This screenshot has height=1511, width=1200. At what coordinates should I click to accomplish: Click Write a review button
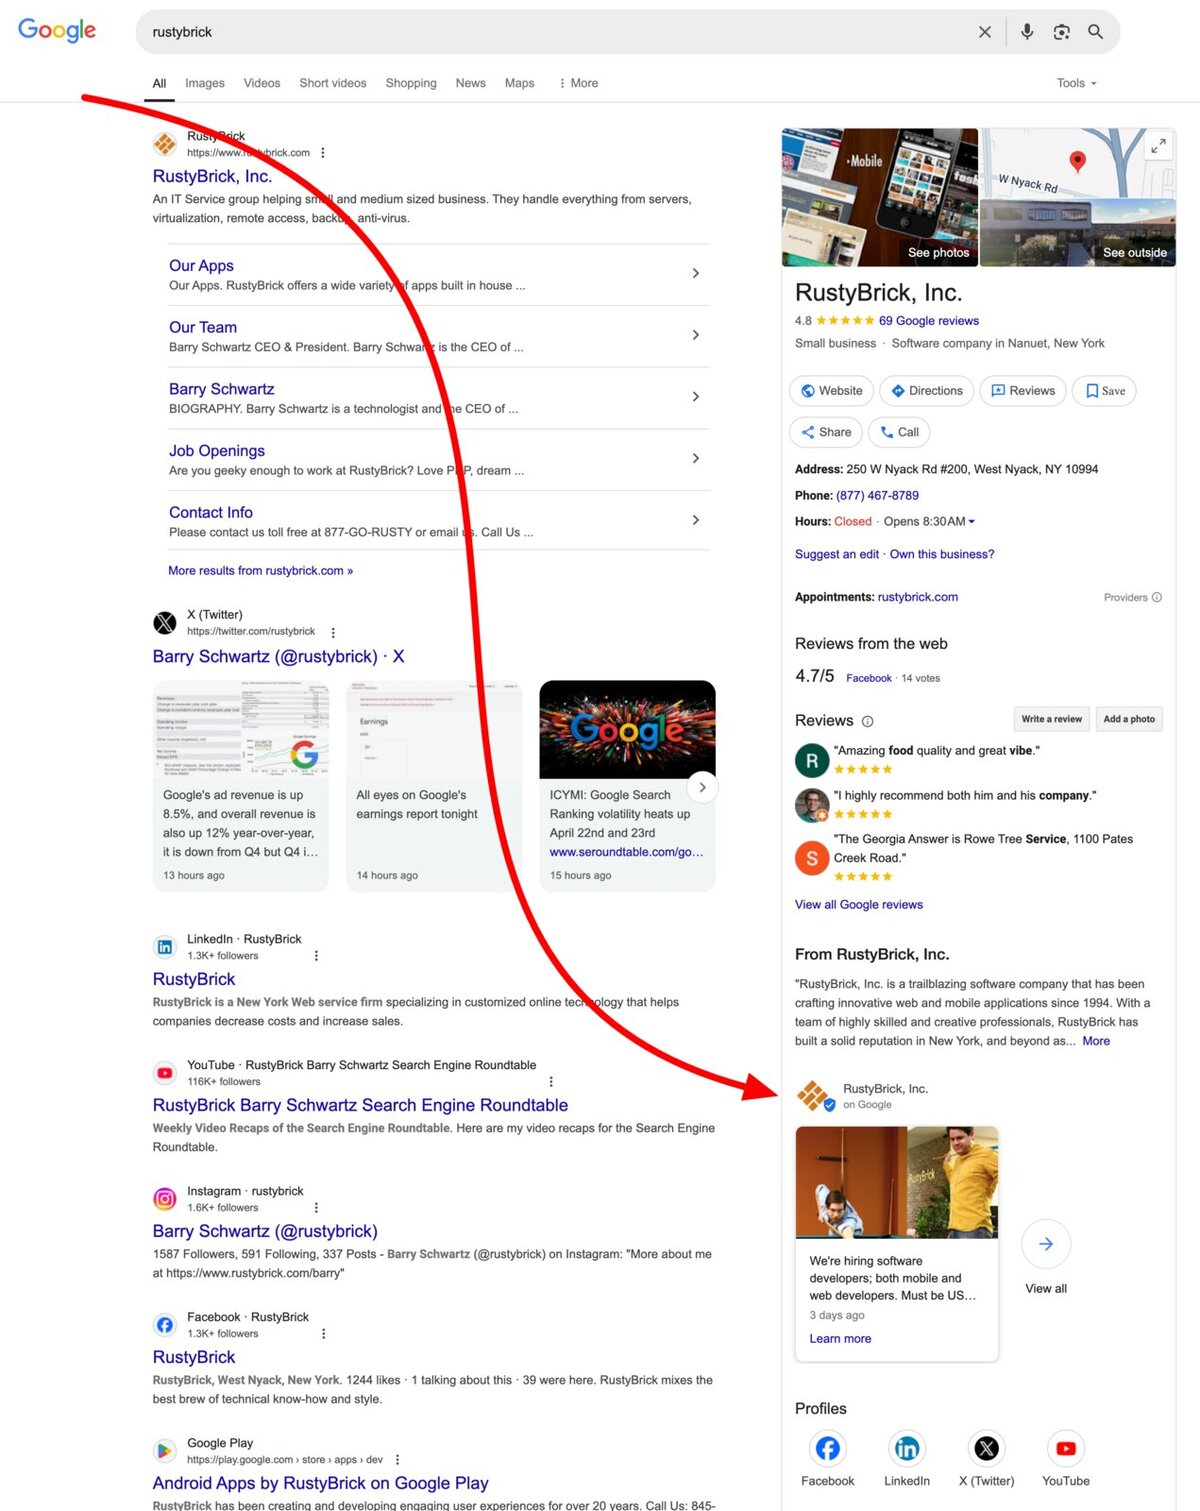(1051, 719)
